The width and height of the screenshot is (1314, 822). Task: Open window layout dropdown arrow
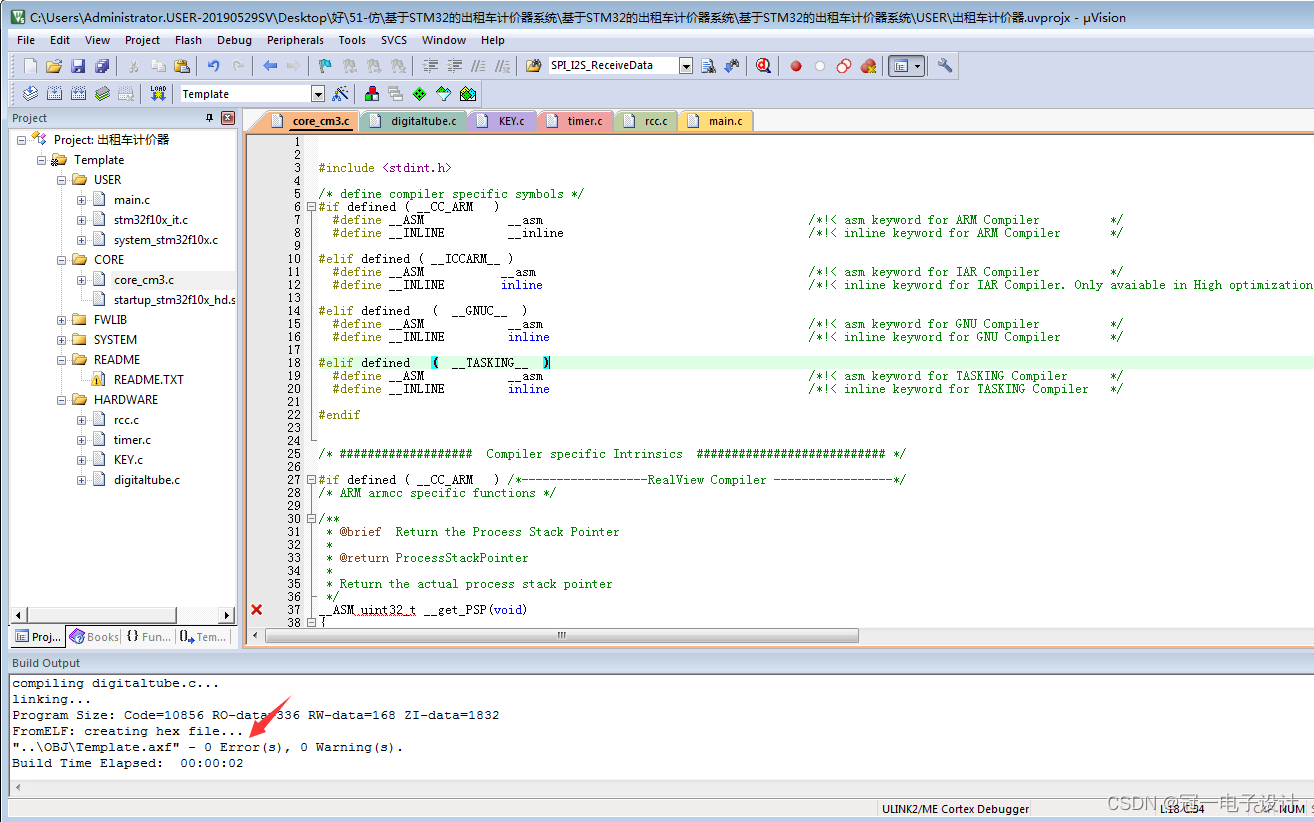918,66
